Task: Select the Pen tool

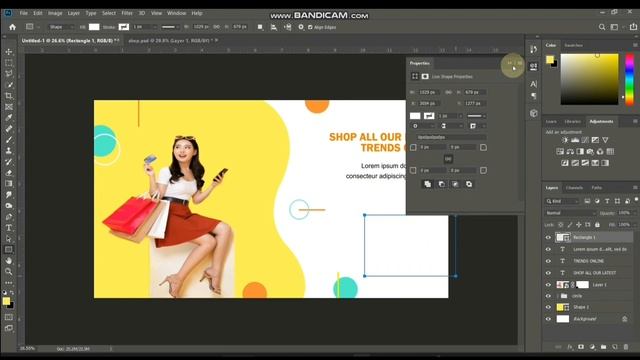Action: (x=9, y=217)
